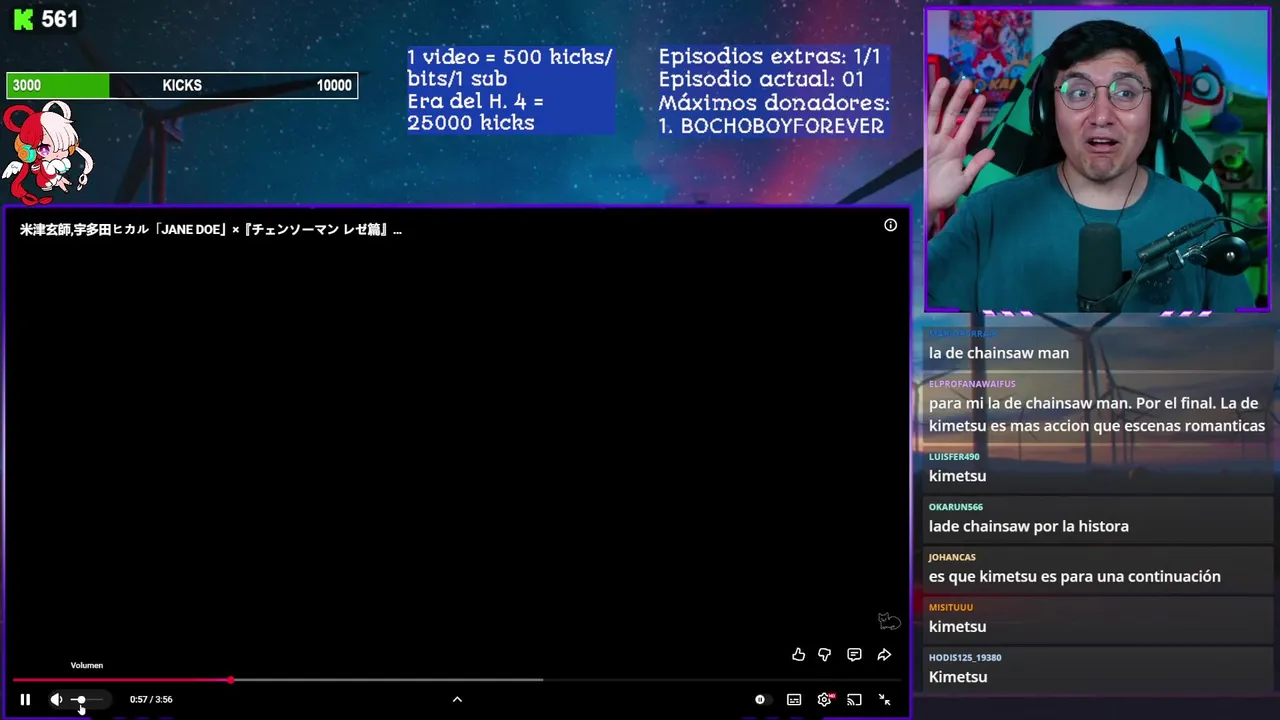Click the 'Episodio actual: 01' text

(761, 80)
